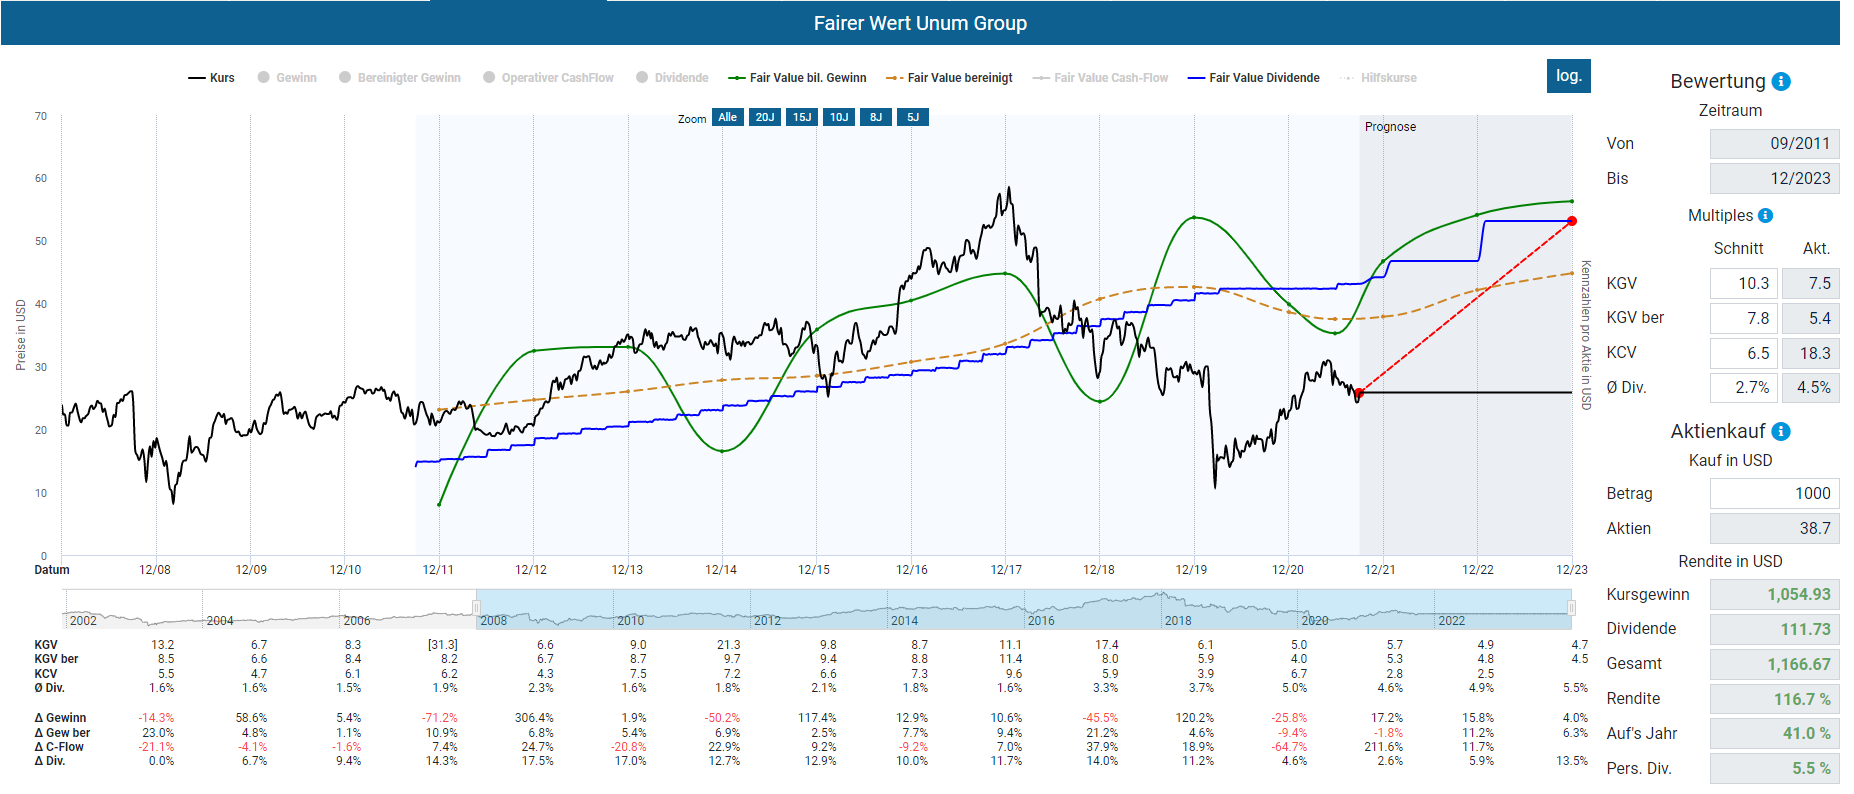Switch chart to logarithmic scale
The image size is (1854, 794).
point(1568,76)
